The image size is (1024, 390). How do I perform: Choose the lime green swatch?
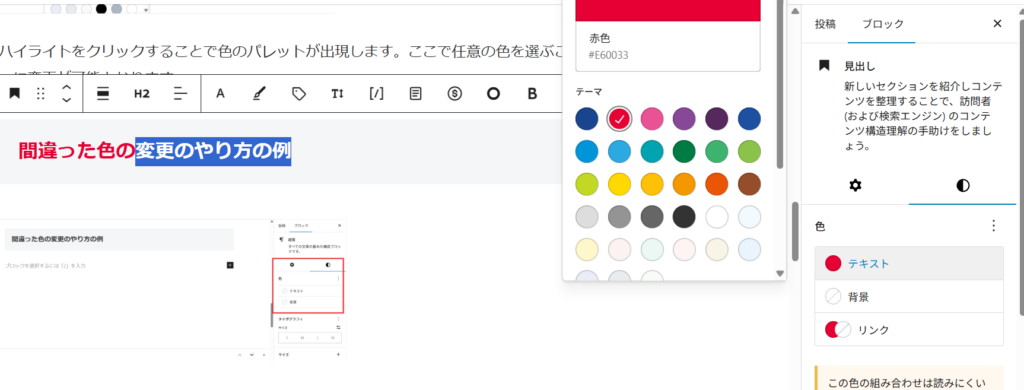pos(586,184)
